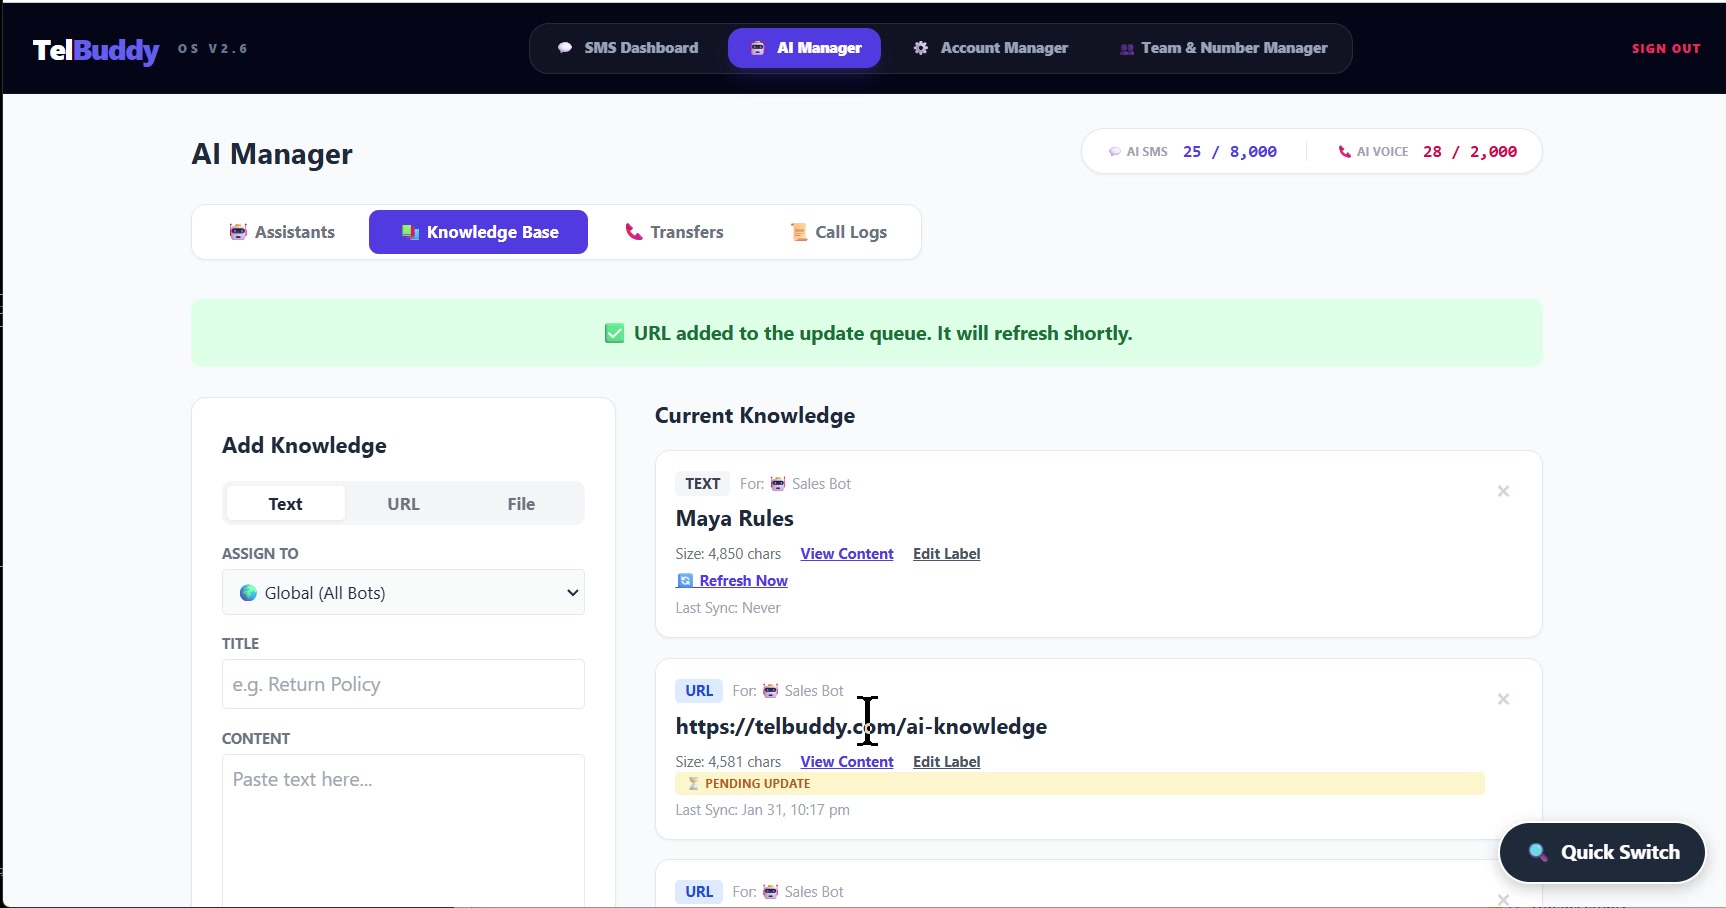Click the phone icon on Transfers tab
Viewport: 1726px width, 908px height.
point(633,232)
